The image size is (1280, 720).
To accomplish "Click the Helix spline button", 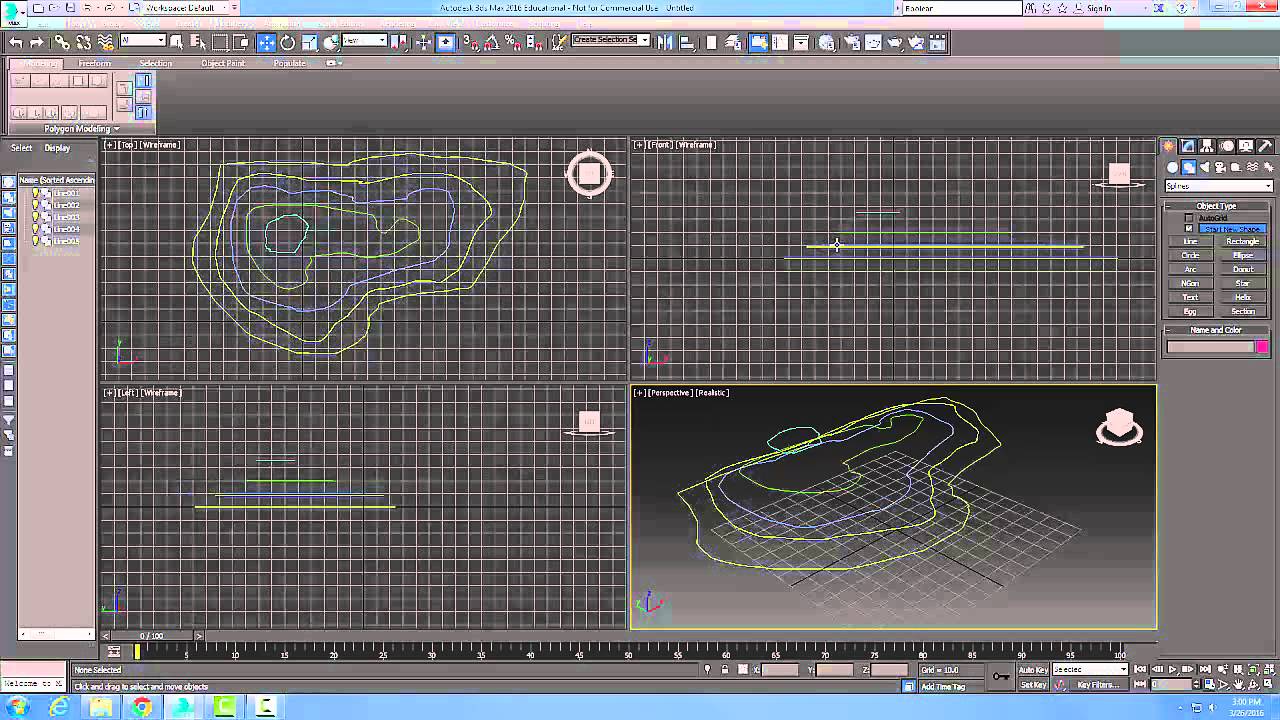I will [1243, 297].
